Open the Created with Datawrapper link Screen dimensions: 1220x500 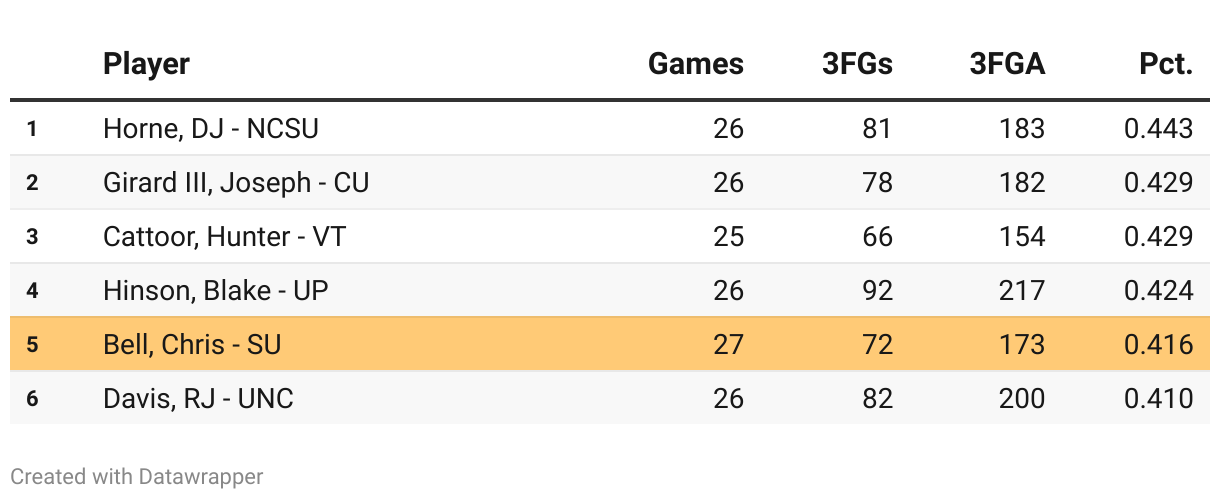tap(137, 477)
